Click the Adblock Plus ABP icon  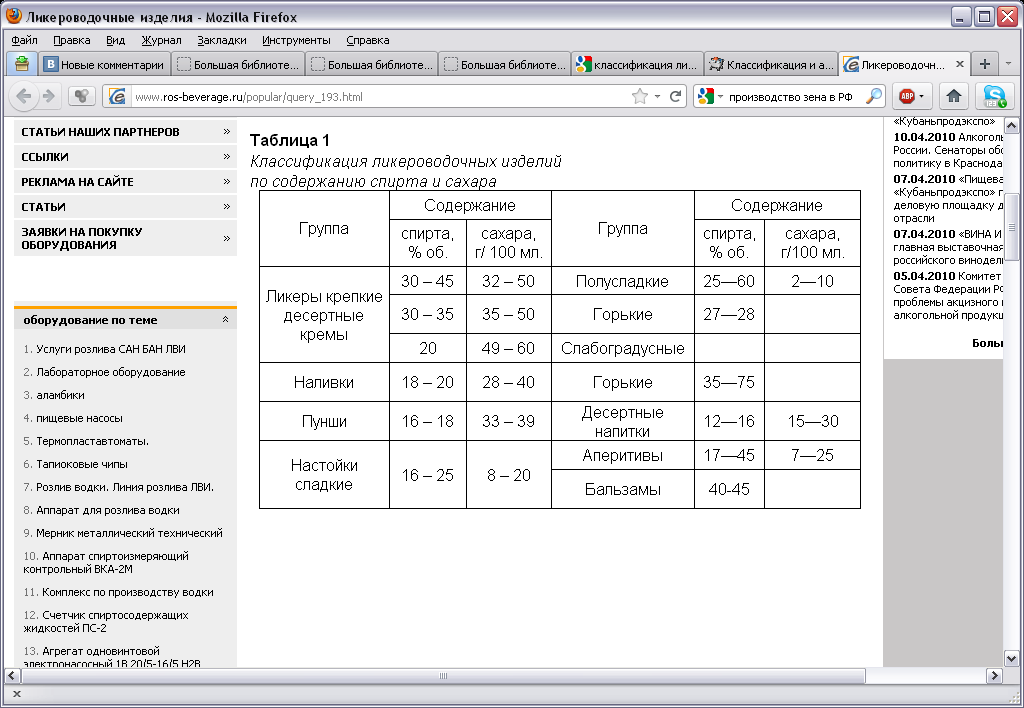click(x=906, y=97)
